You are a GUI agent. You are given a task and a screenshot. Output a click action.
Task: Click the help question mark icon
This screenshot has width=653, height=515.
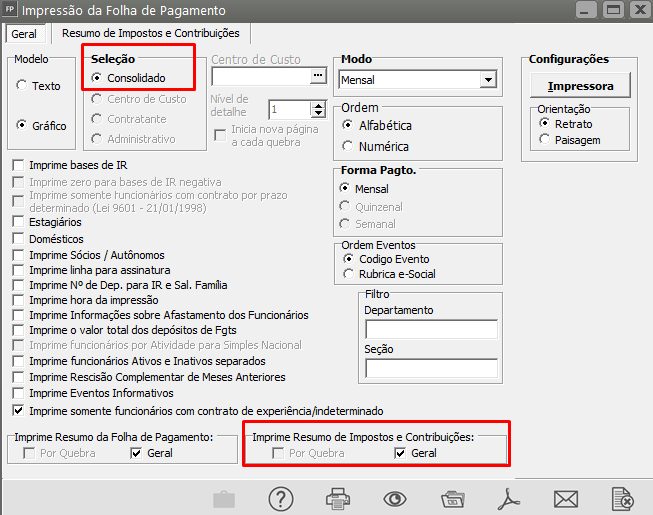281,497
